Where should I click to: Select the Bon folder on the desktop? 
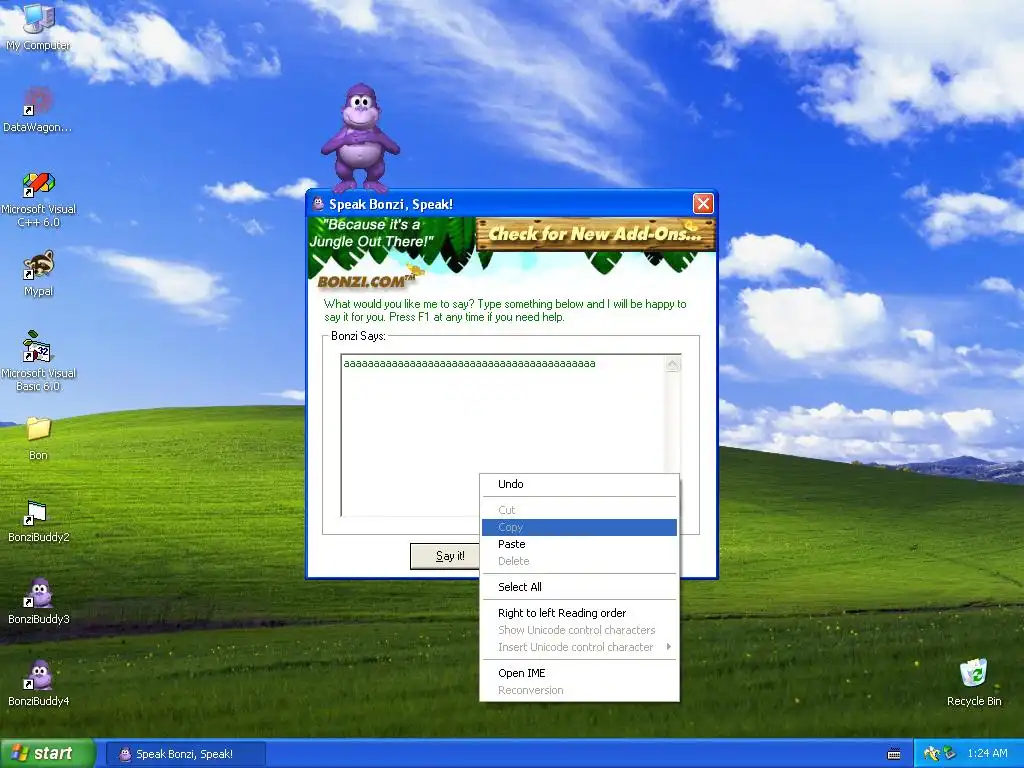coord(39,438)
